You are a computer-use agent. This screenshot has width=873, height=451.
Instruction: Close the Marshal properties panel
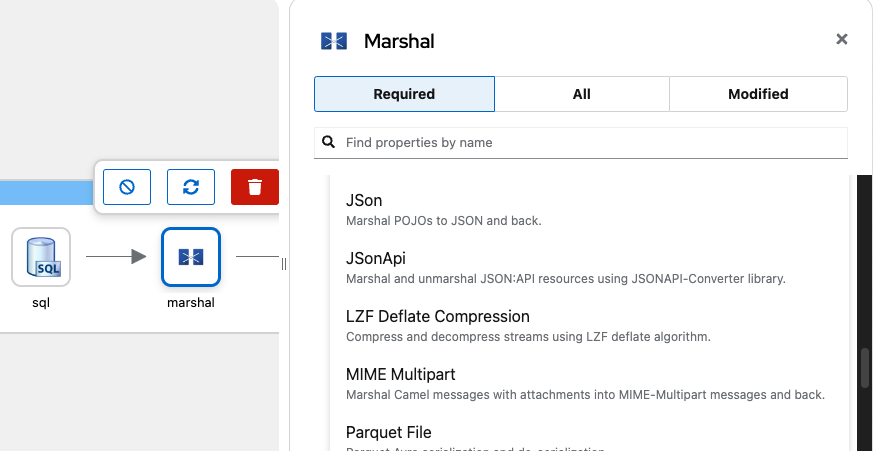point(842,39)
